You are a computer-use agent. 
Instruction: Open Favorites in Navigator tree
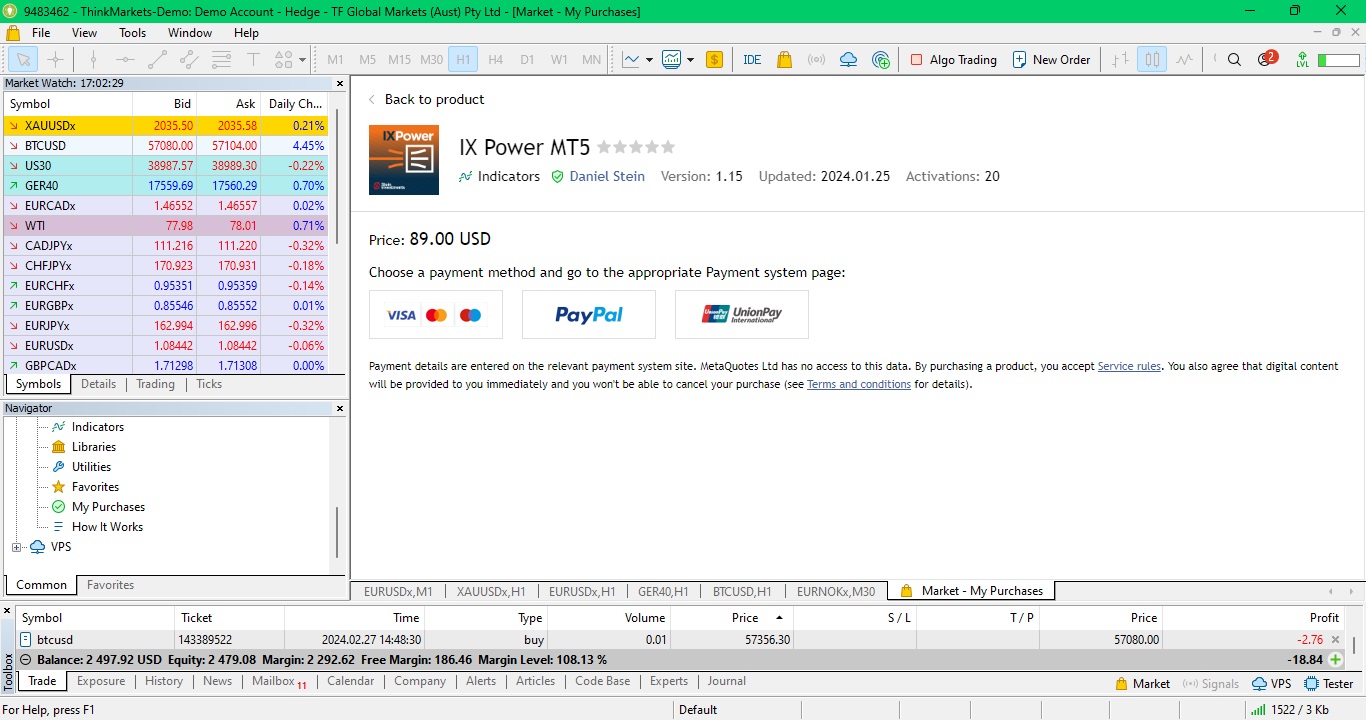coord(95,487)
